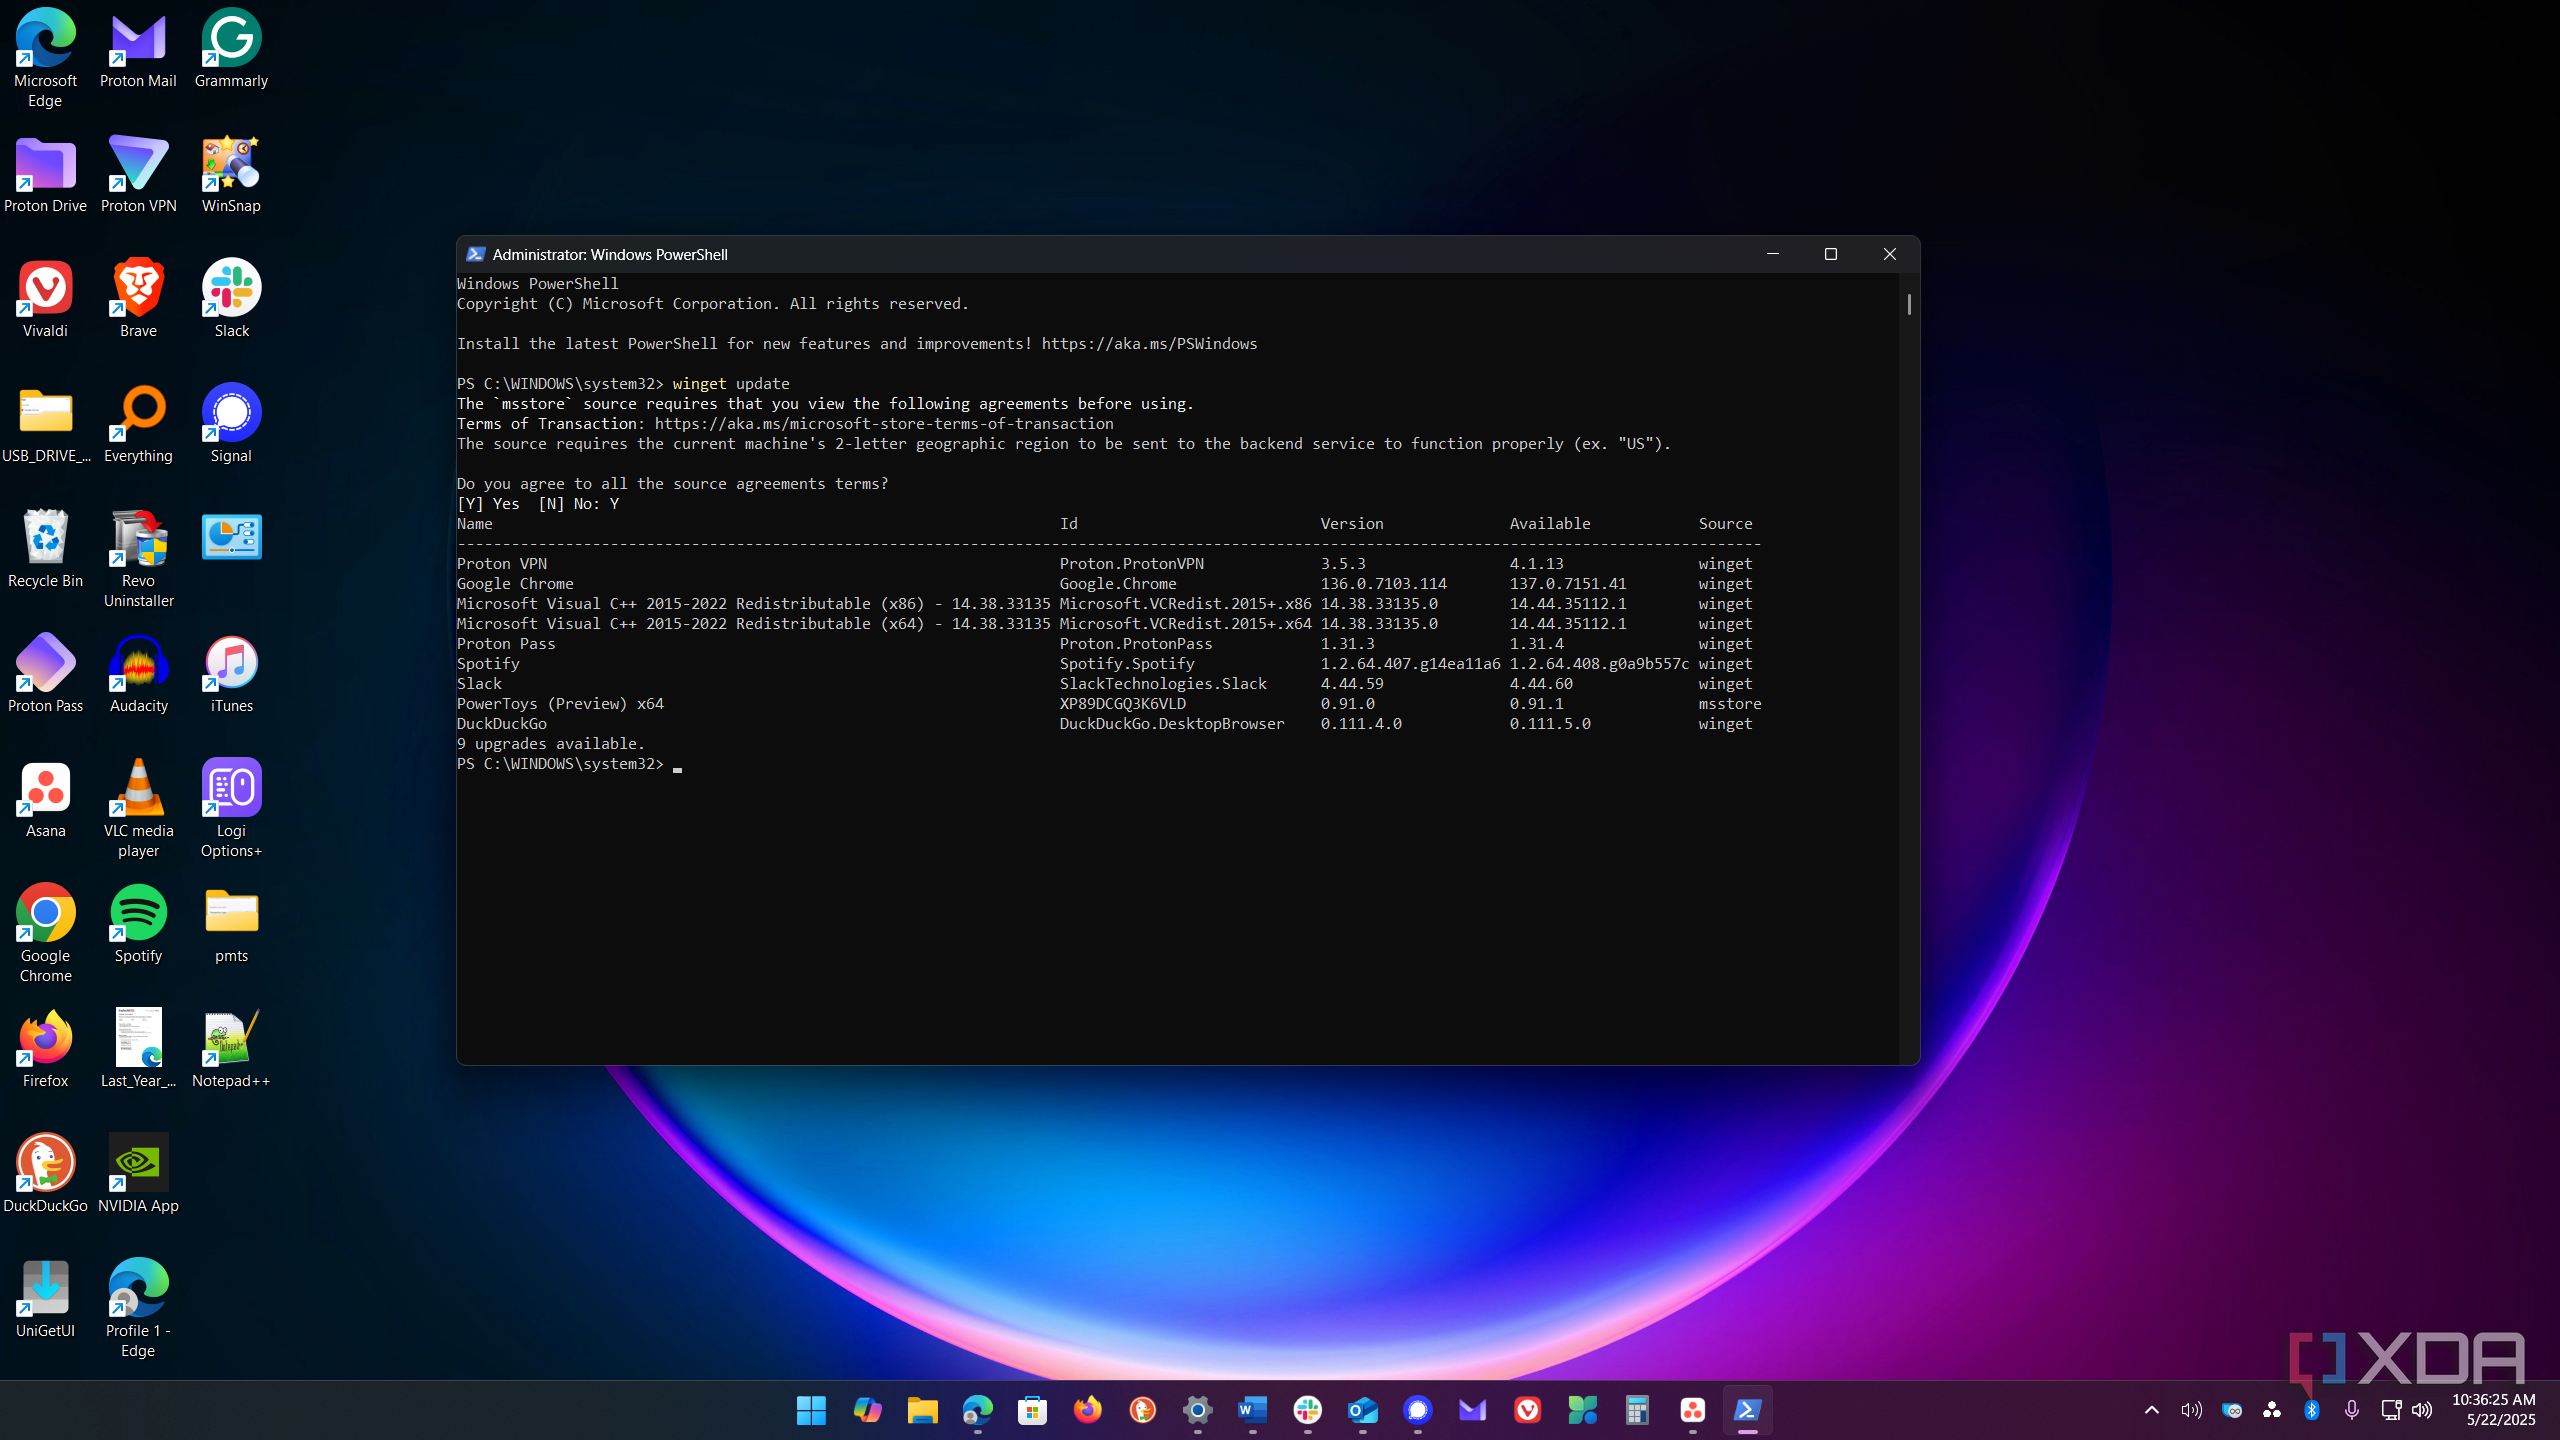Open network and volume quick settings
This screenshot has width=2560, height=1440.
(x=2406, y=1410)
